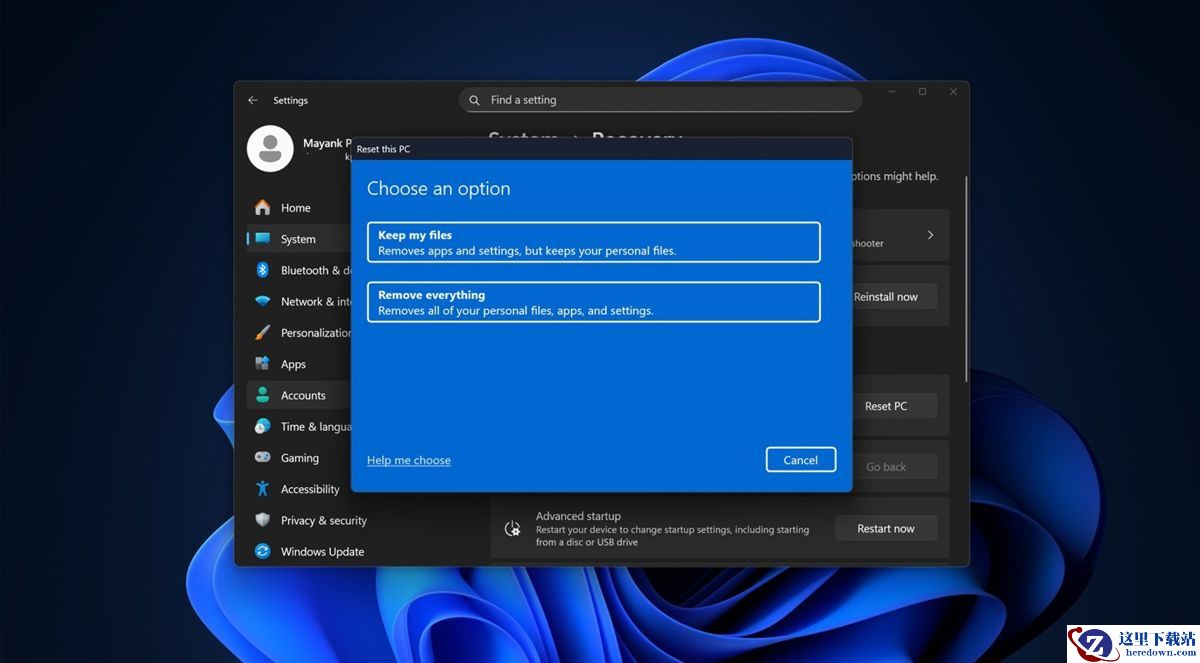This screenshot has width=1200, height=663.
Task: Click the Choose an option heading
Action: [438, 188]
